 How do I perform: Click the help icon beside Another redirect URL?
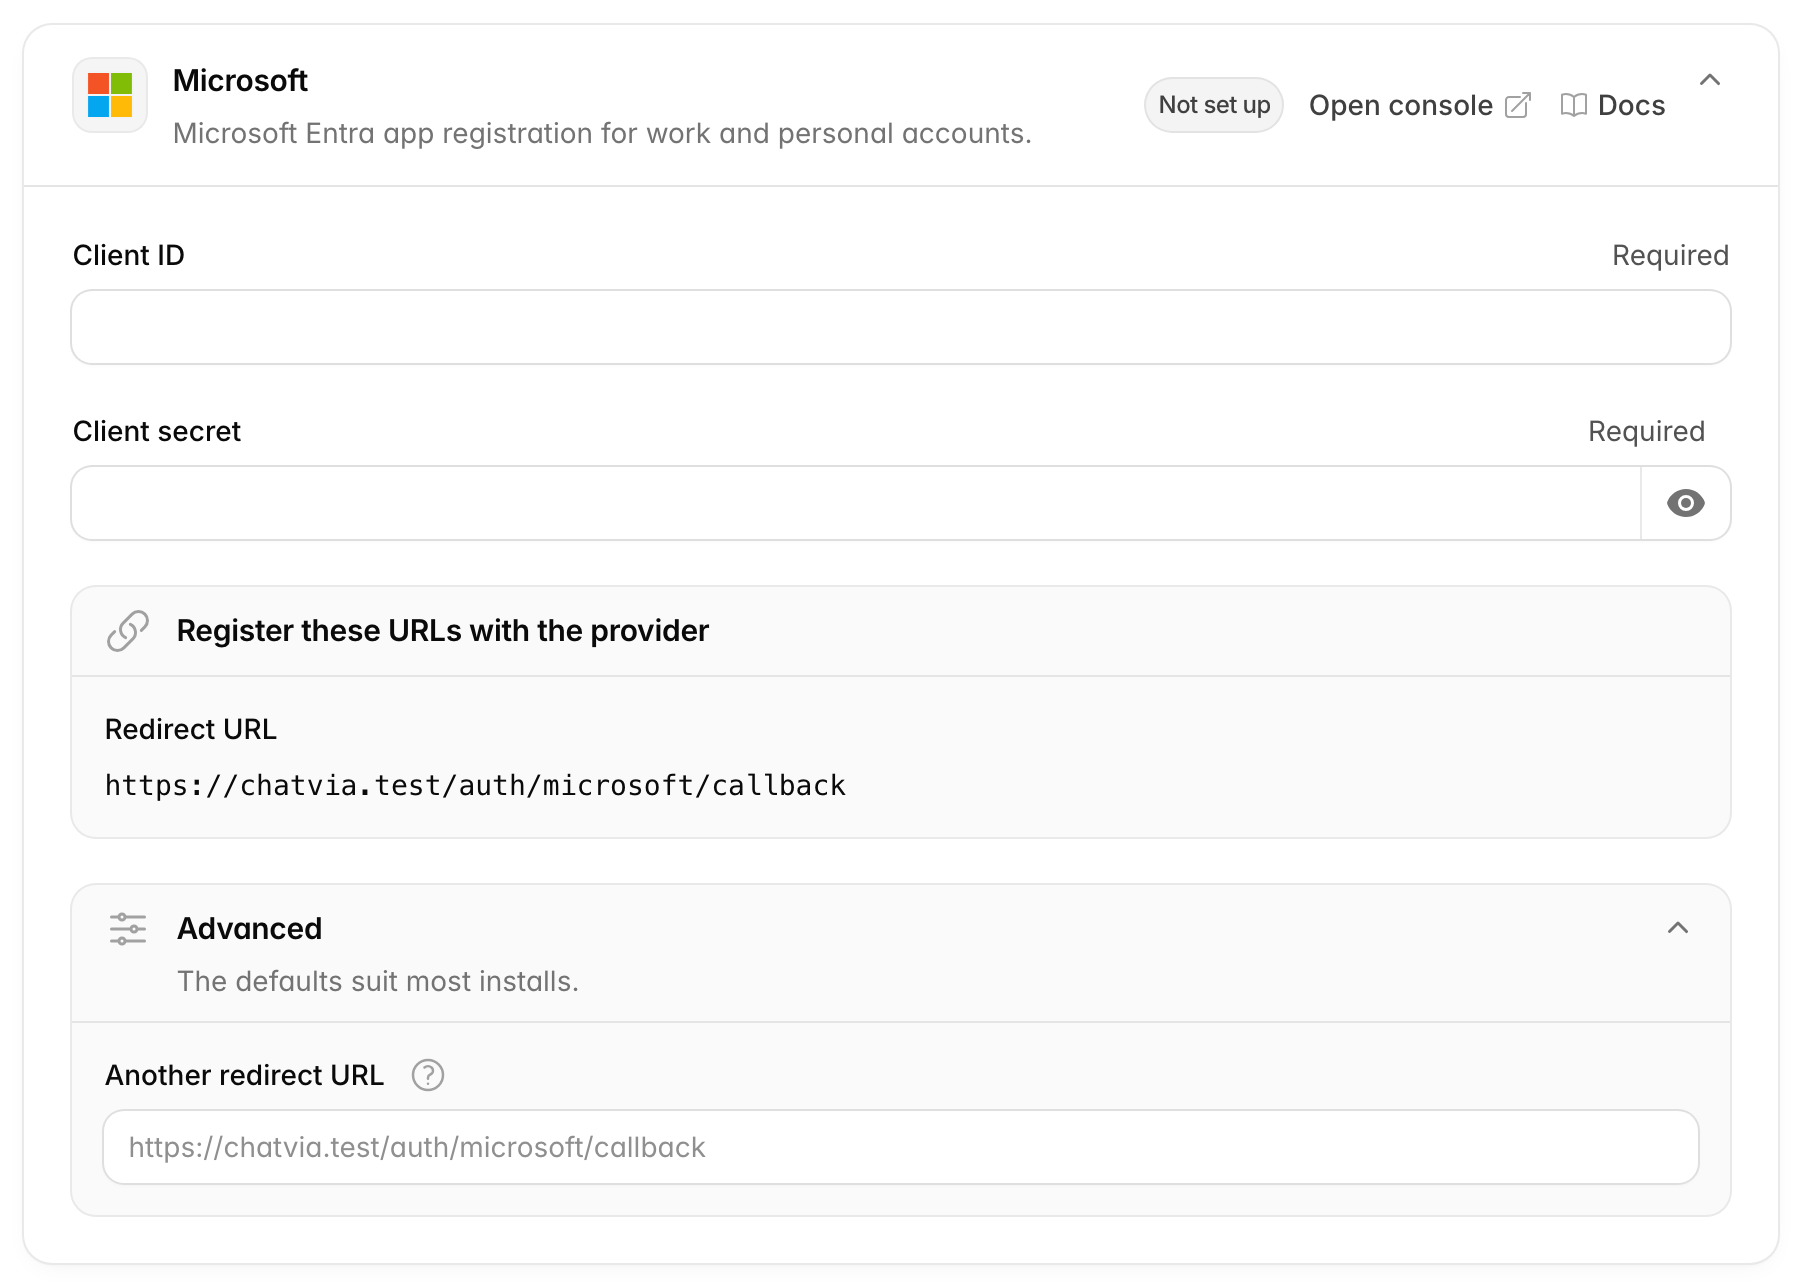[428, 1075]
